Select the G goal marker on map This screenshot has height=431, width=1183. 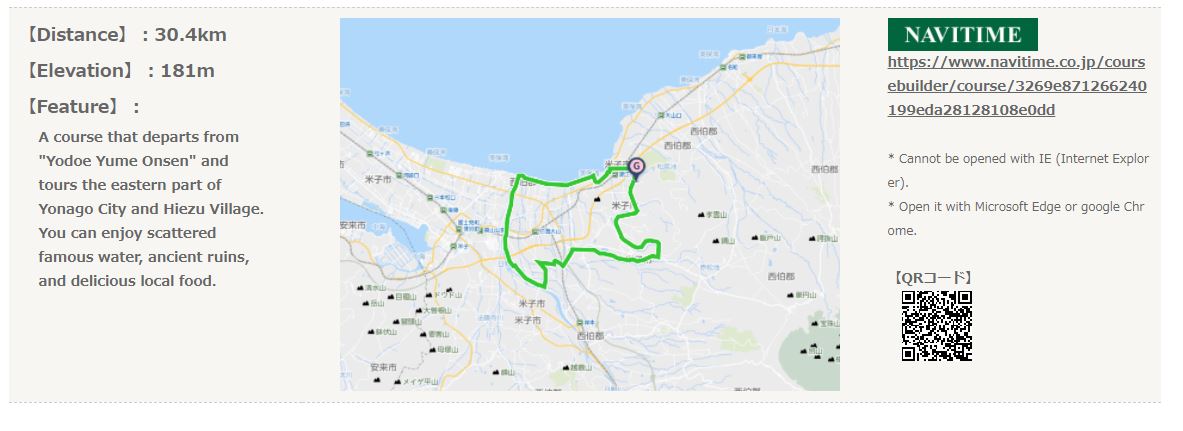pos(637,168)
